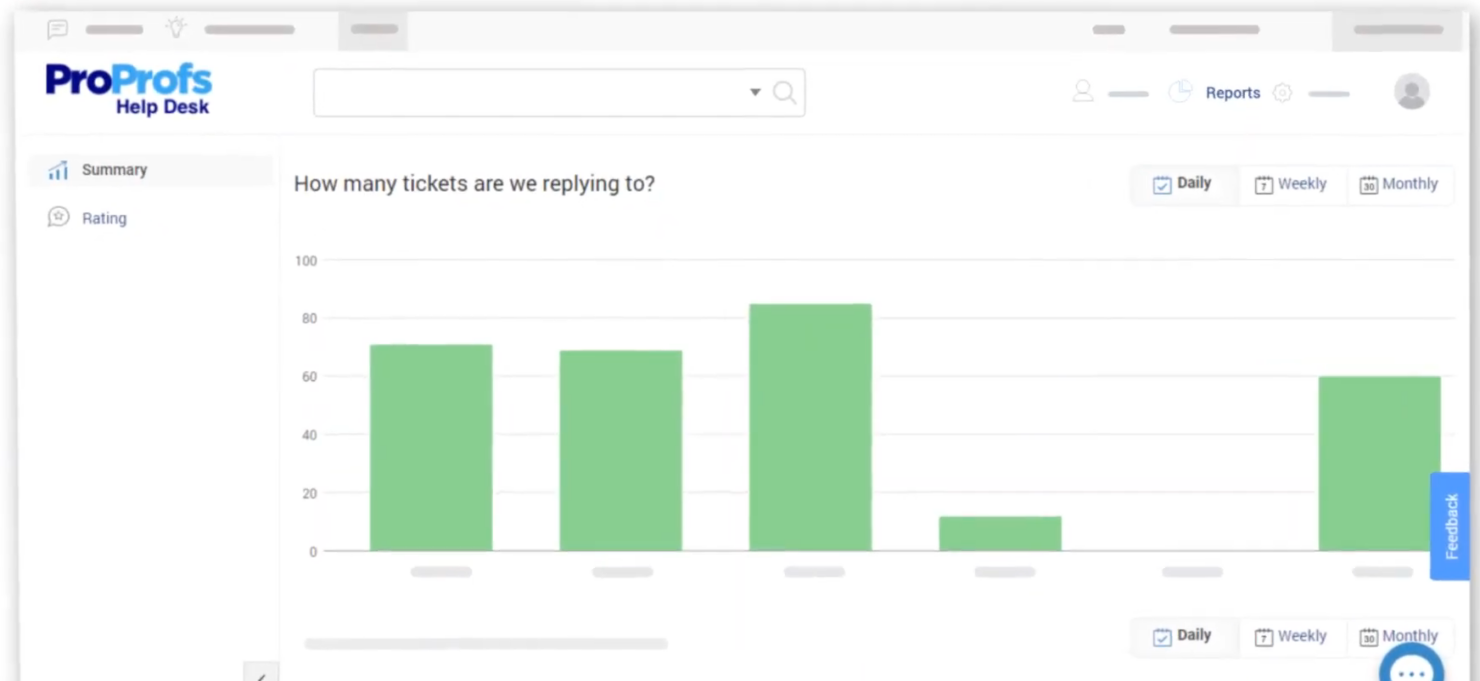Open the profile avatar menu
The image size is (1480, 681).
coord(1412,91)
